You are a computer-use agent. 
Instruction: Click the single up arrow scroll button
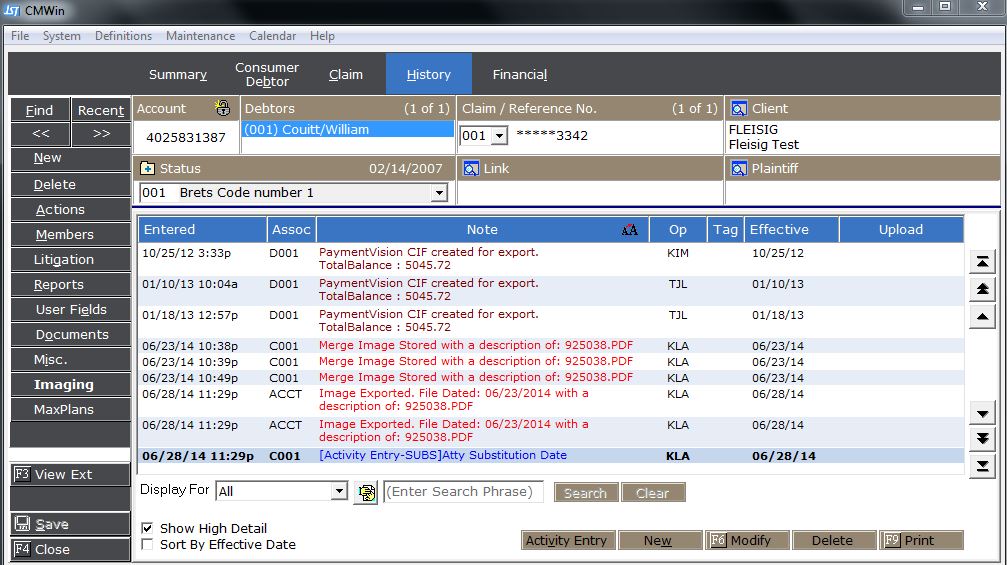click(983, 316)
